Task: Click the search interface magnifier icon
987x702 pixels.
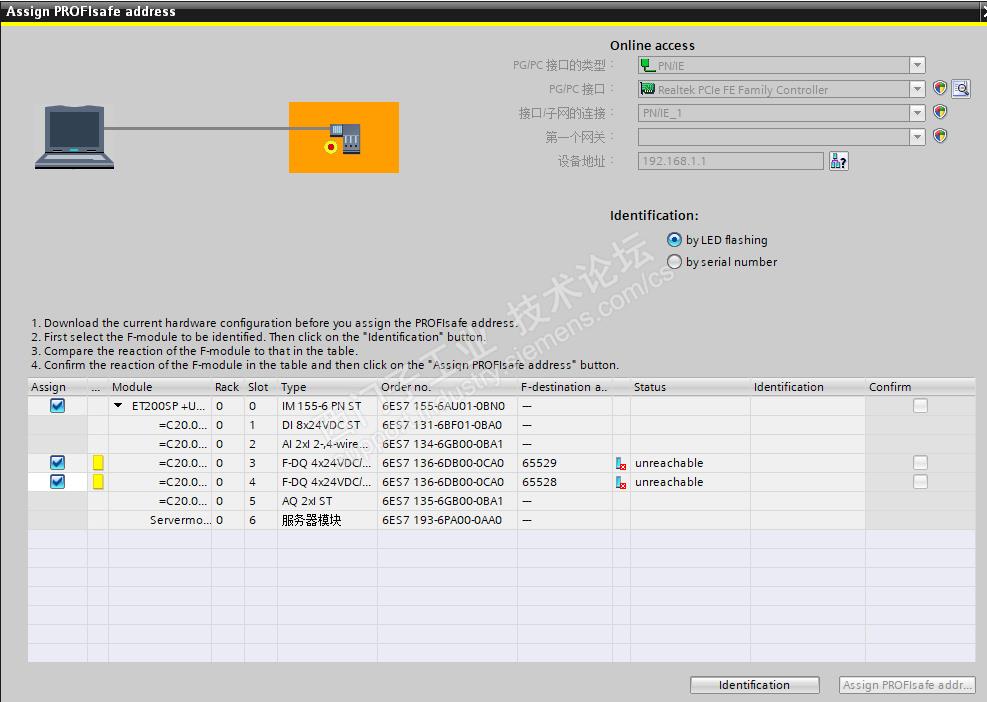Action: click(961, 89)
